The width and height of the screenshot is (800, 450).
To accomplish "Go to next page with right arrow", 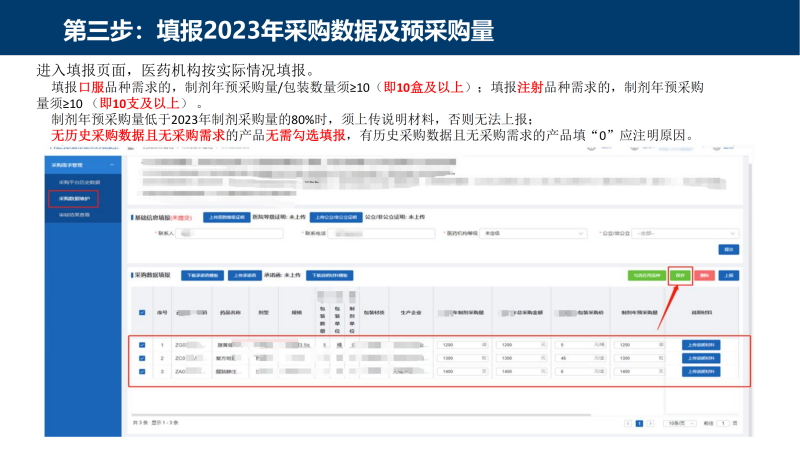I will pyautogui.click(x=651, y=424).
